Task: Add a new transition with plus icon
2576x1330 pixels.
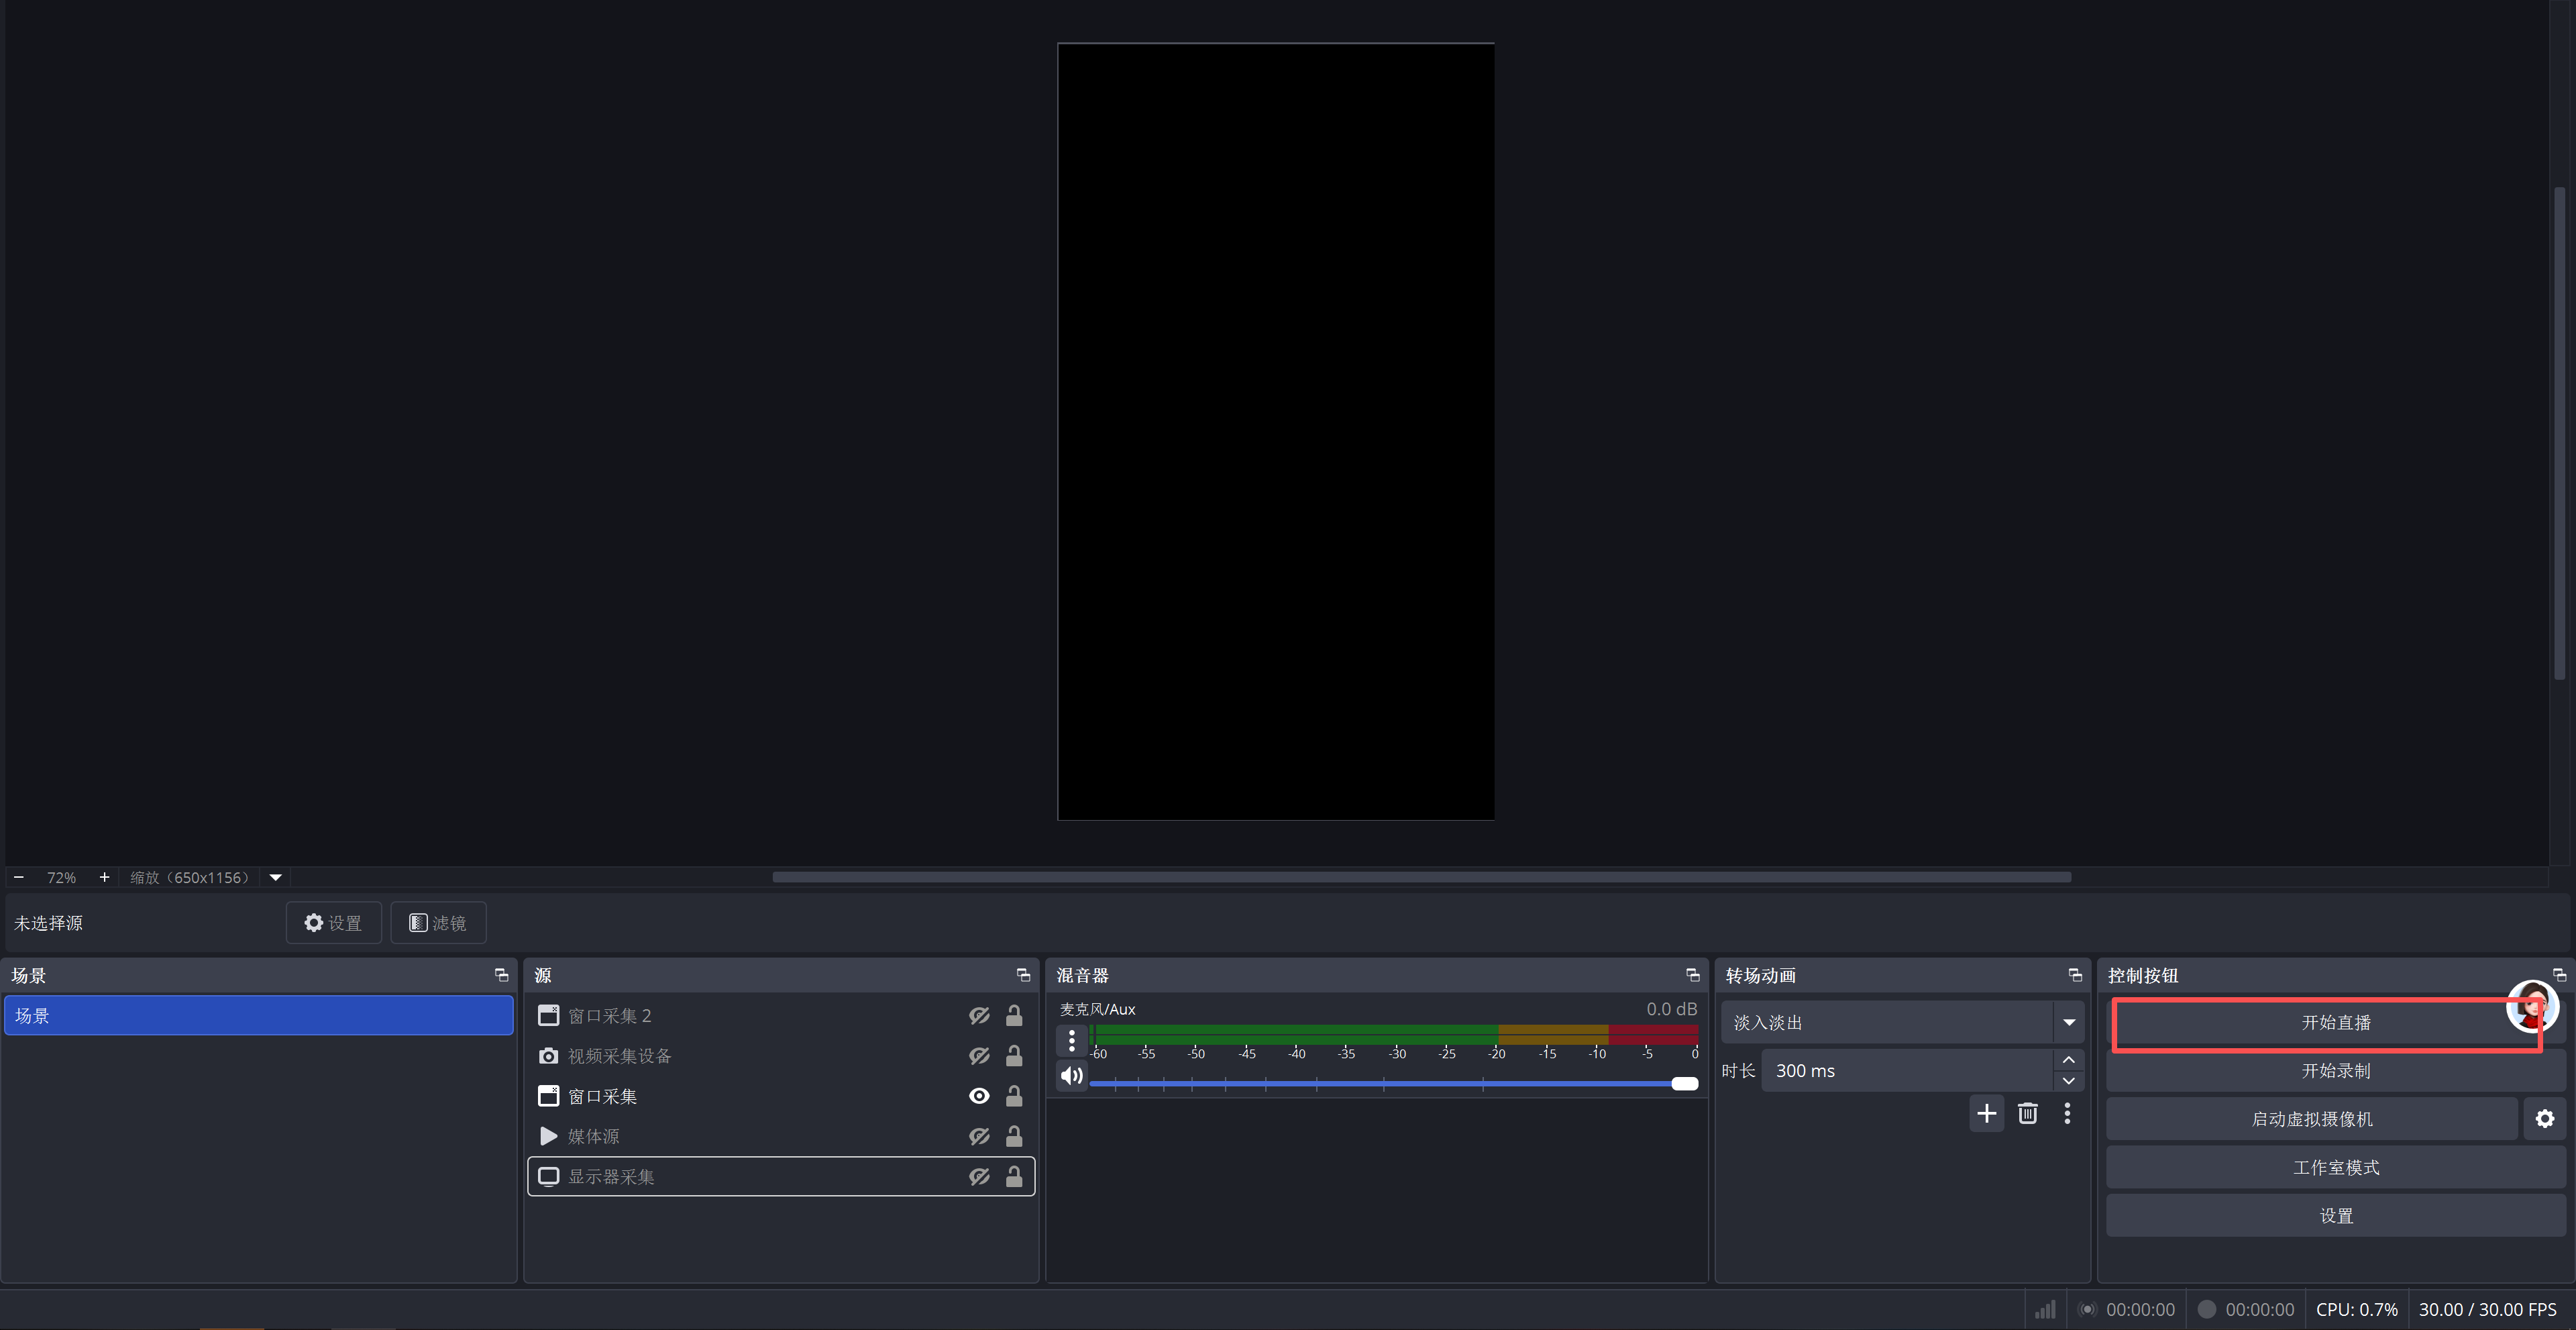Action: coord(1986,1113)
